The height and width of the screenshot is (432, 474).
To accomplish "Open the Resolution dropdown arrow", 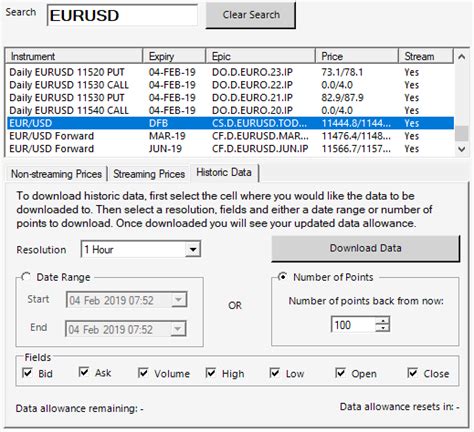I will [x=193, y=249].
